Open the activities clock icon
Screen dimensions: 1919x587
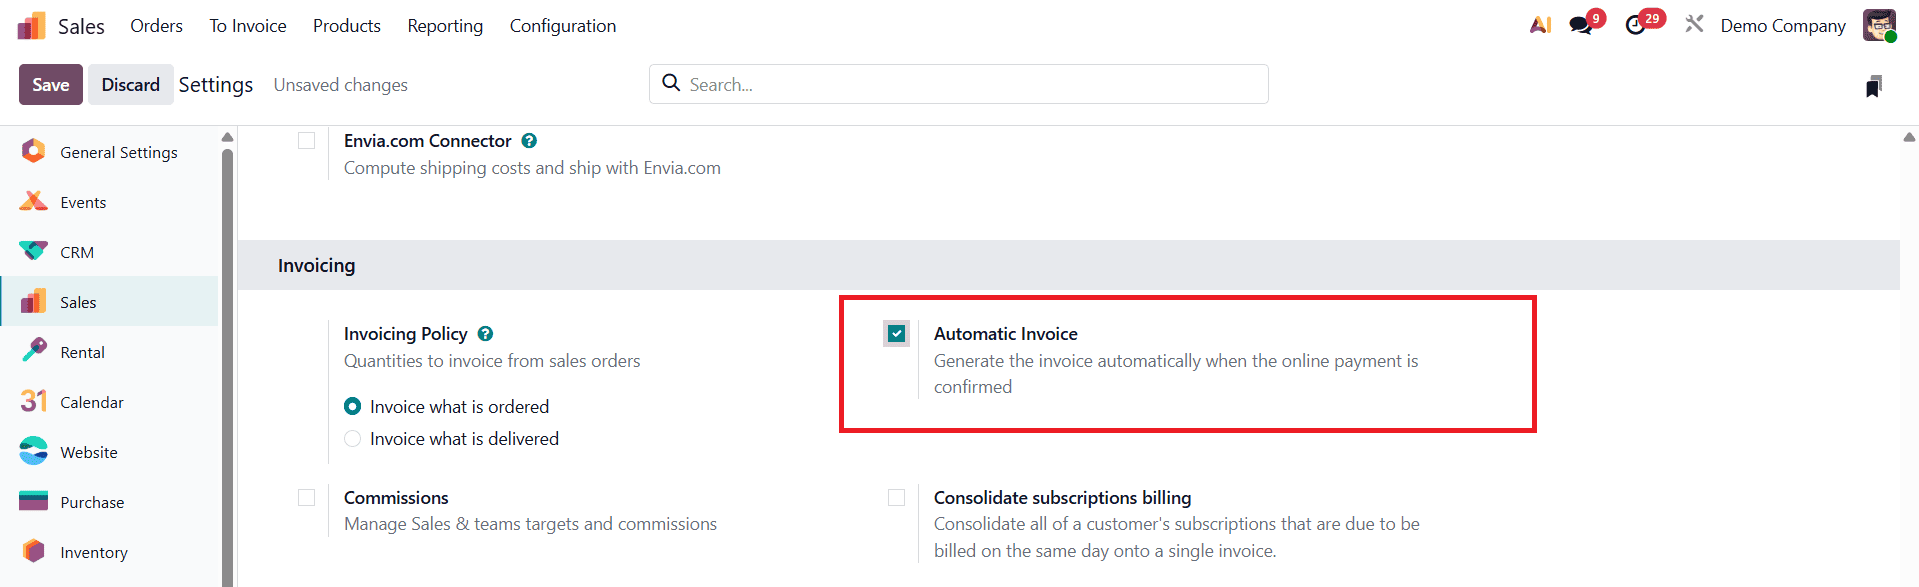point(1636,25)
